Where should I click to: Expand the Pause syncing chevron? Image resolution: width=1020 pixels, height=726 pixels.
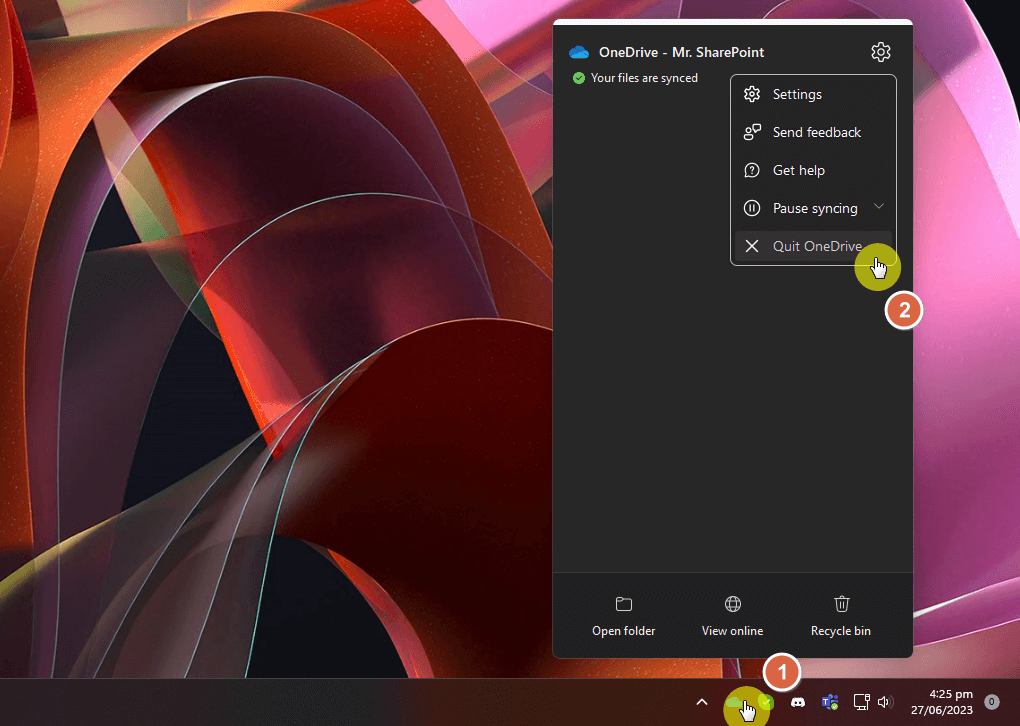tap(879, 206)
